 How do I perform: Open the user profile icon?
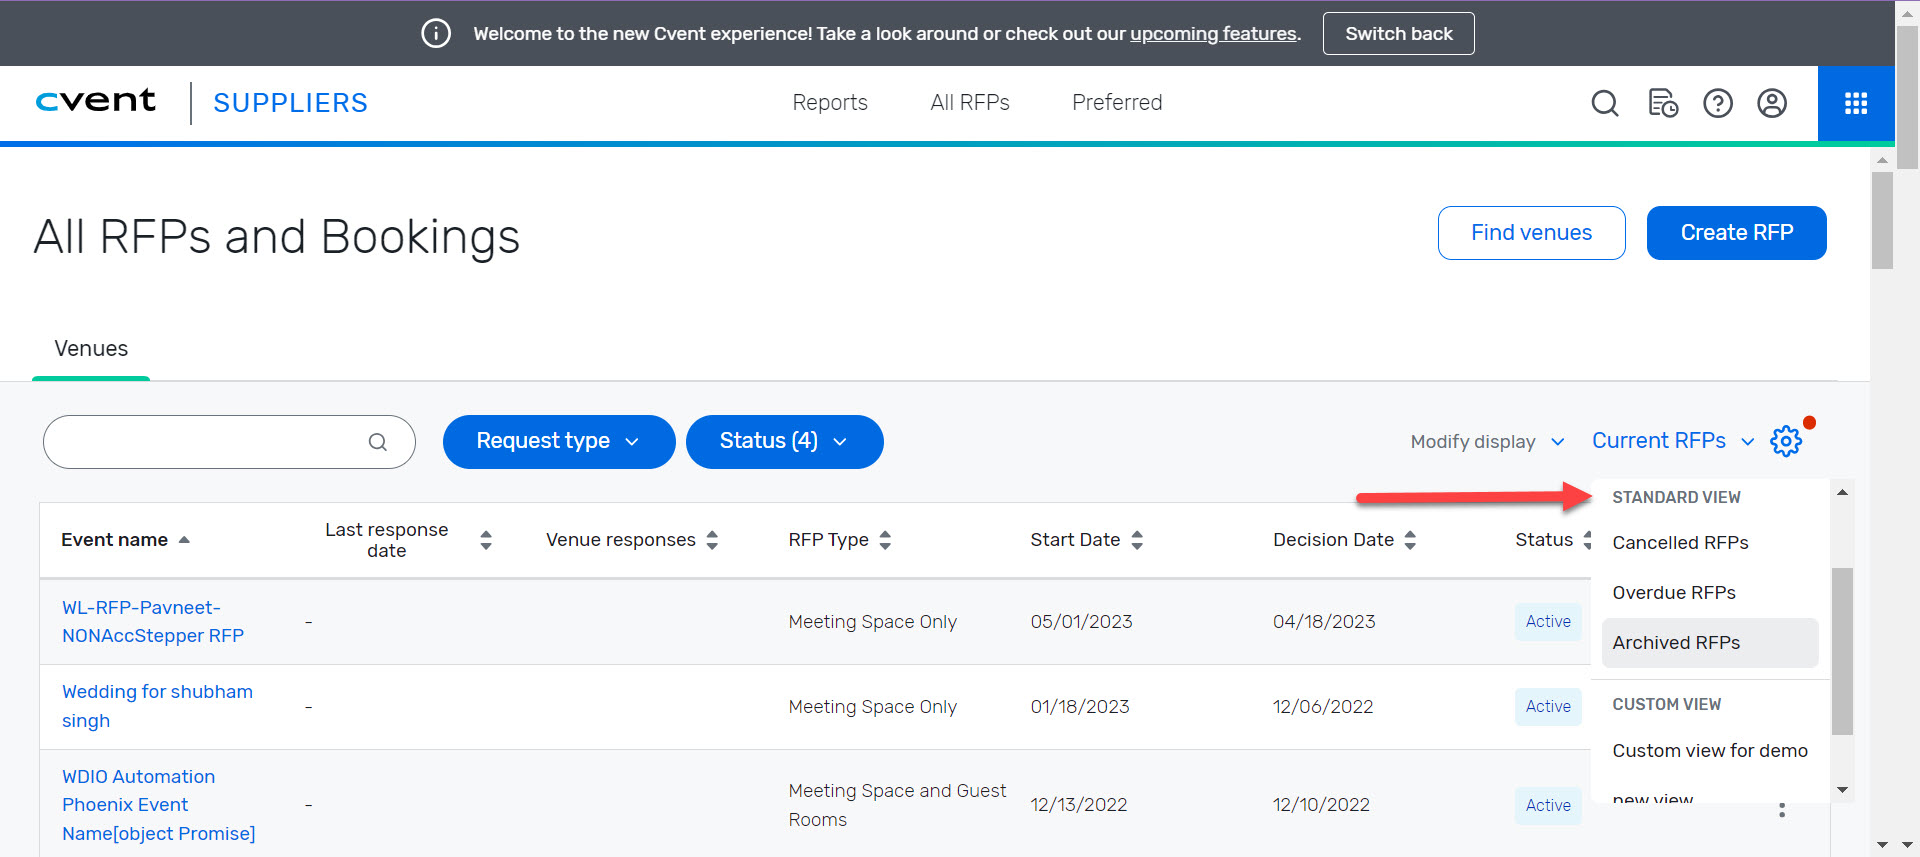click(1772, 103)
